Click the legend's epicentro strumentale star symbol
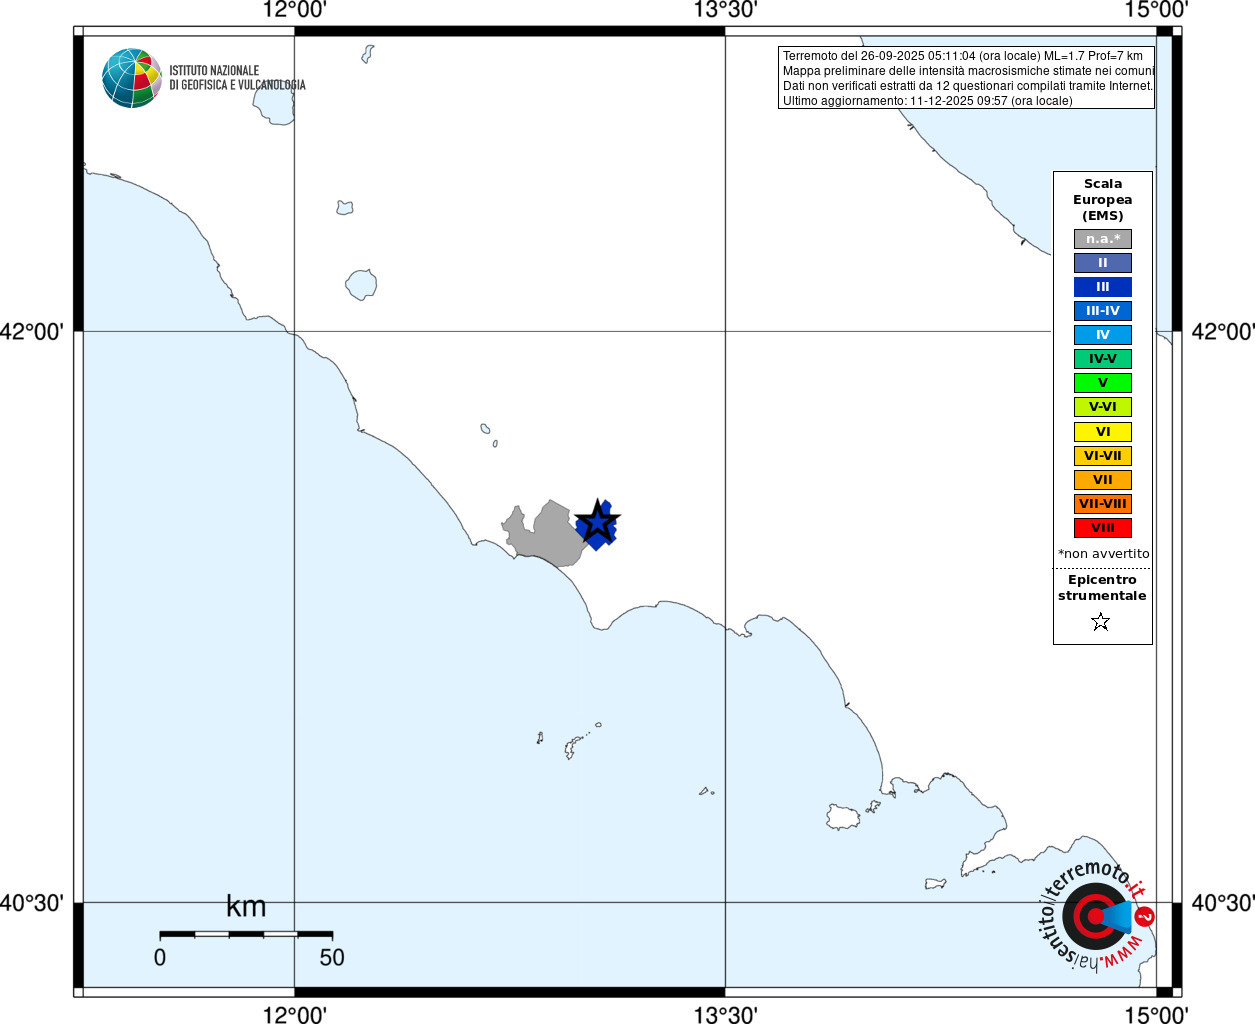 click(x=1101, y=622)
